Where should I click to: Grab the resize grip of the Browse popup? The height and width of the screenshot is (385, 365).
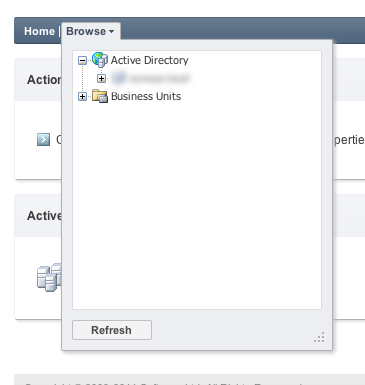(x=319, y=337)
